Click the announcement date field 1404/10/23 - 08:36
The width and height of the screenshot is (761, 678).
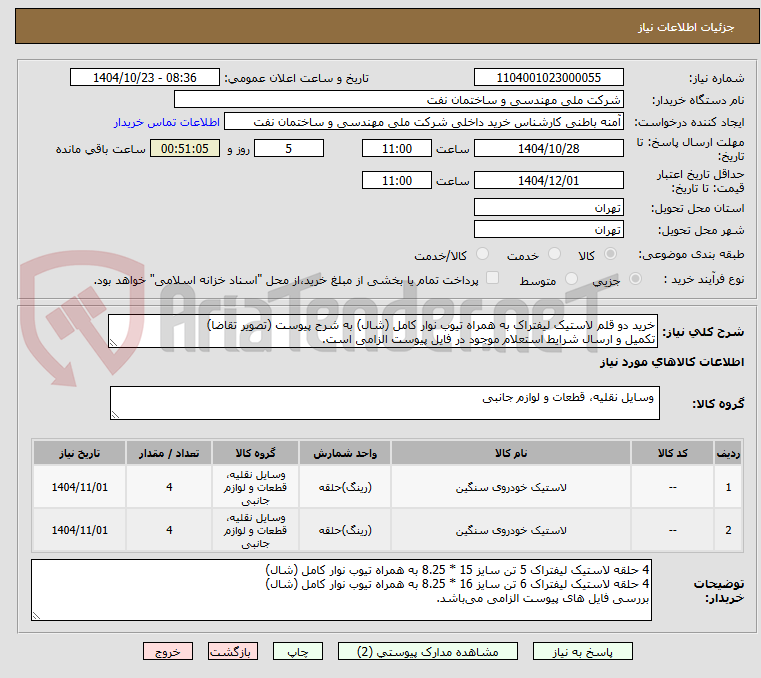145,78
